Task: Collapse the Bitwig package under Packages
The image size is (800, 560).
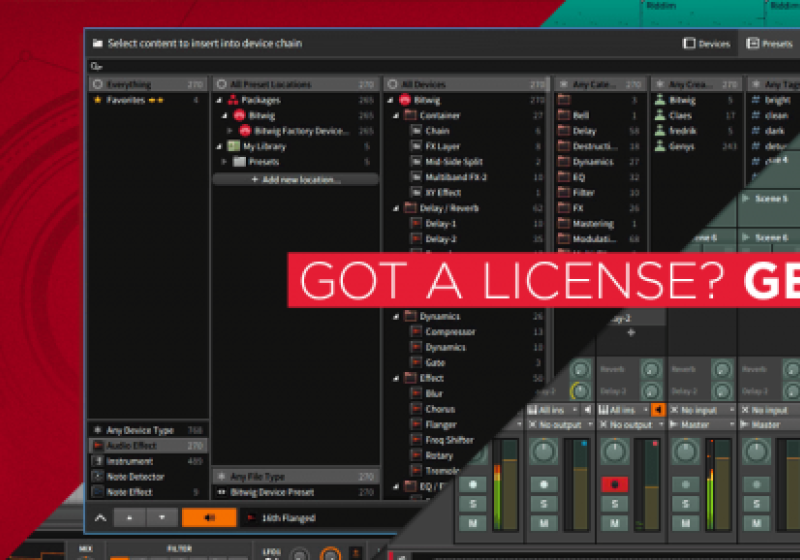Action: tap(224, 116)
